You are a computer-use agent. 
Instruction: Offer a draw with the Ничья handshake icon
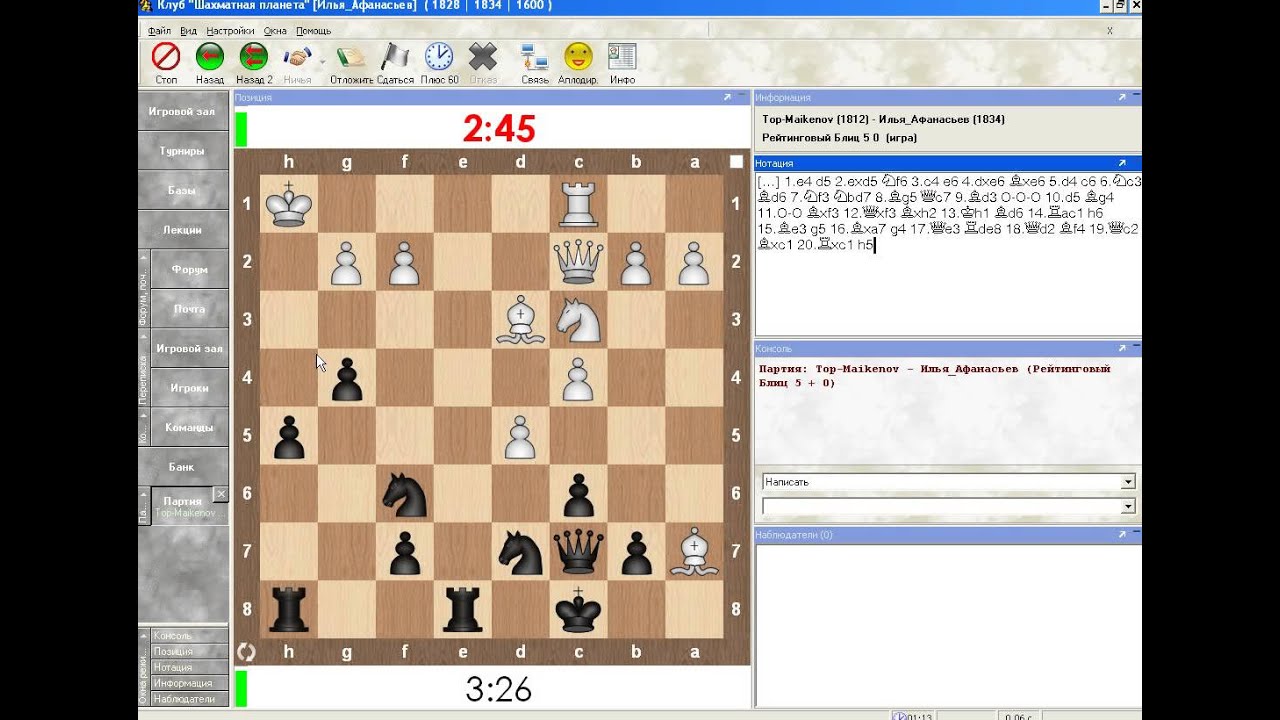[x=297, y=56]
